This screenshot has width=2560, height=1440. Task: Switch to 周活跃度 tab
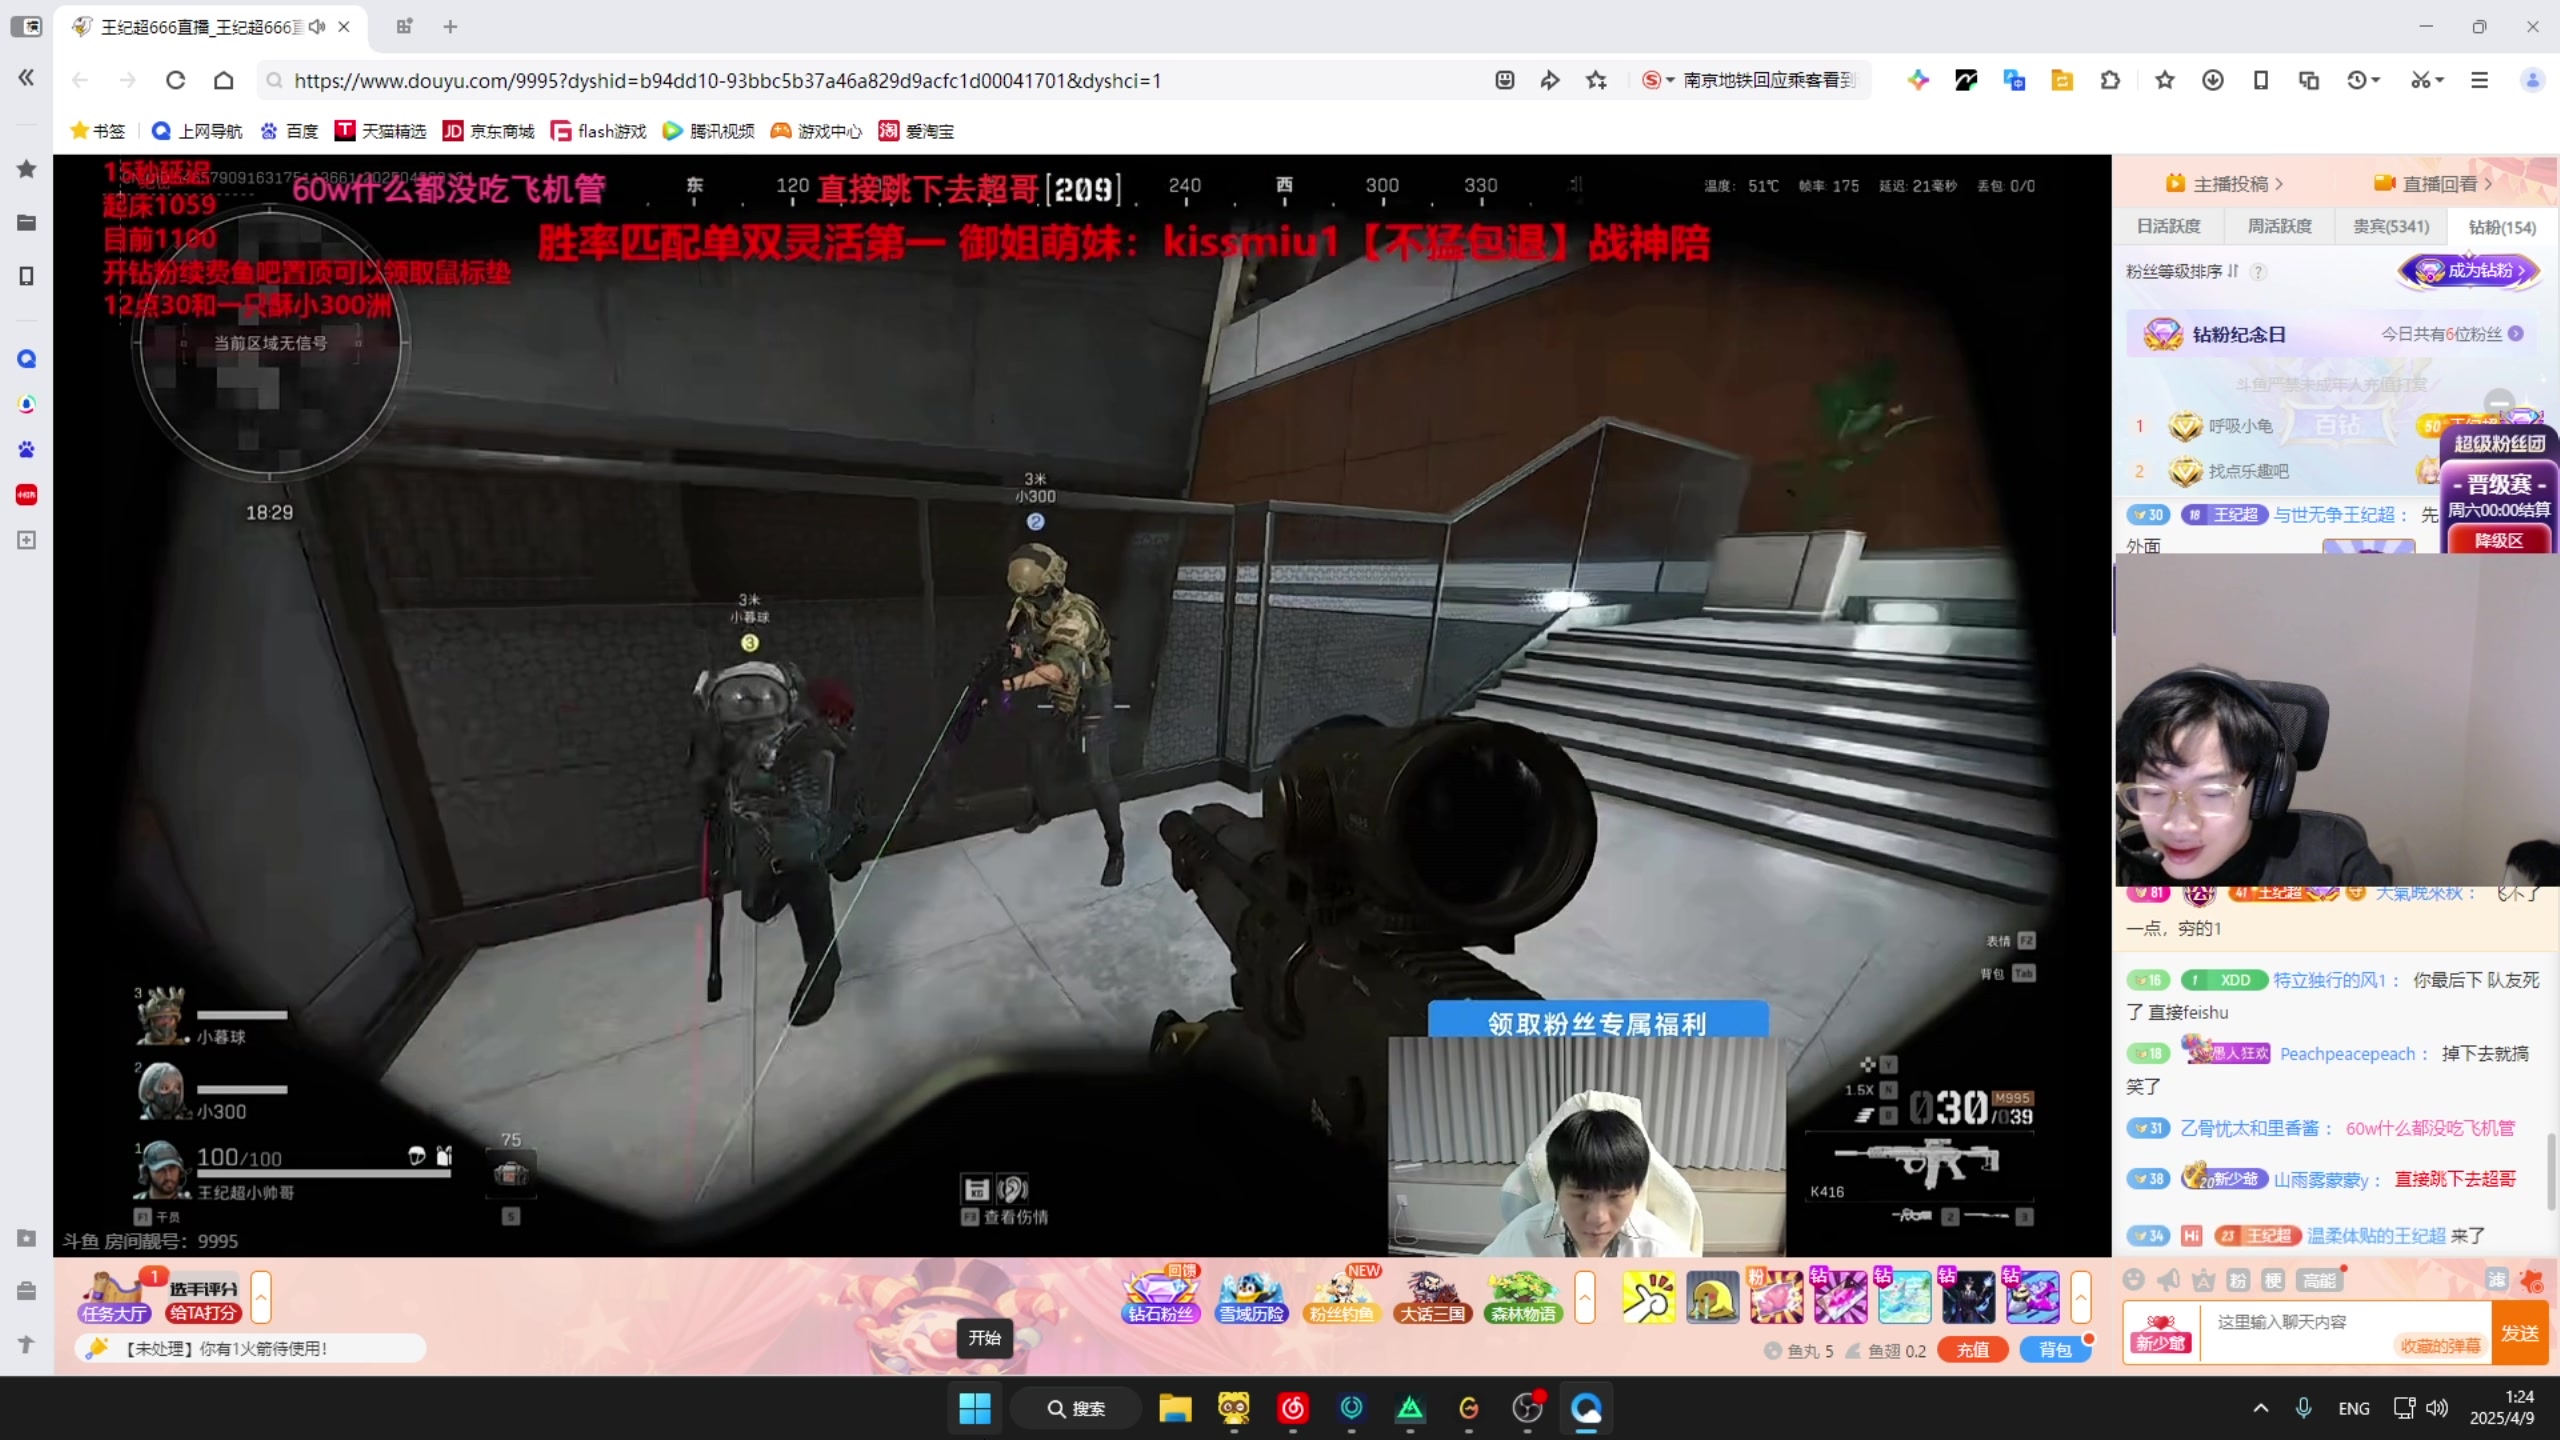(x=2279, y=227)
